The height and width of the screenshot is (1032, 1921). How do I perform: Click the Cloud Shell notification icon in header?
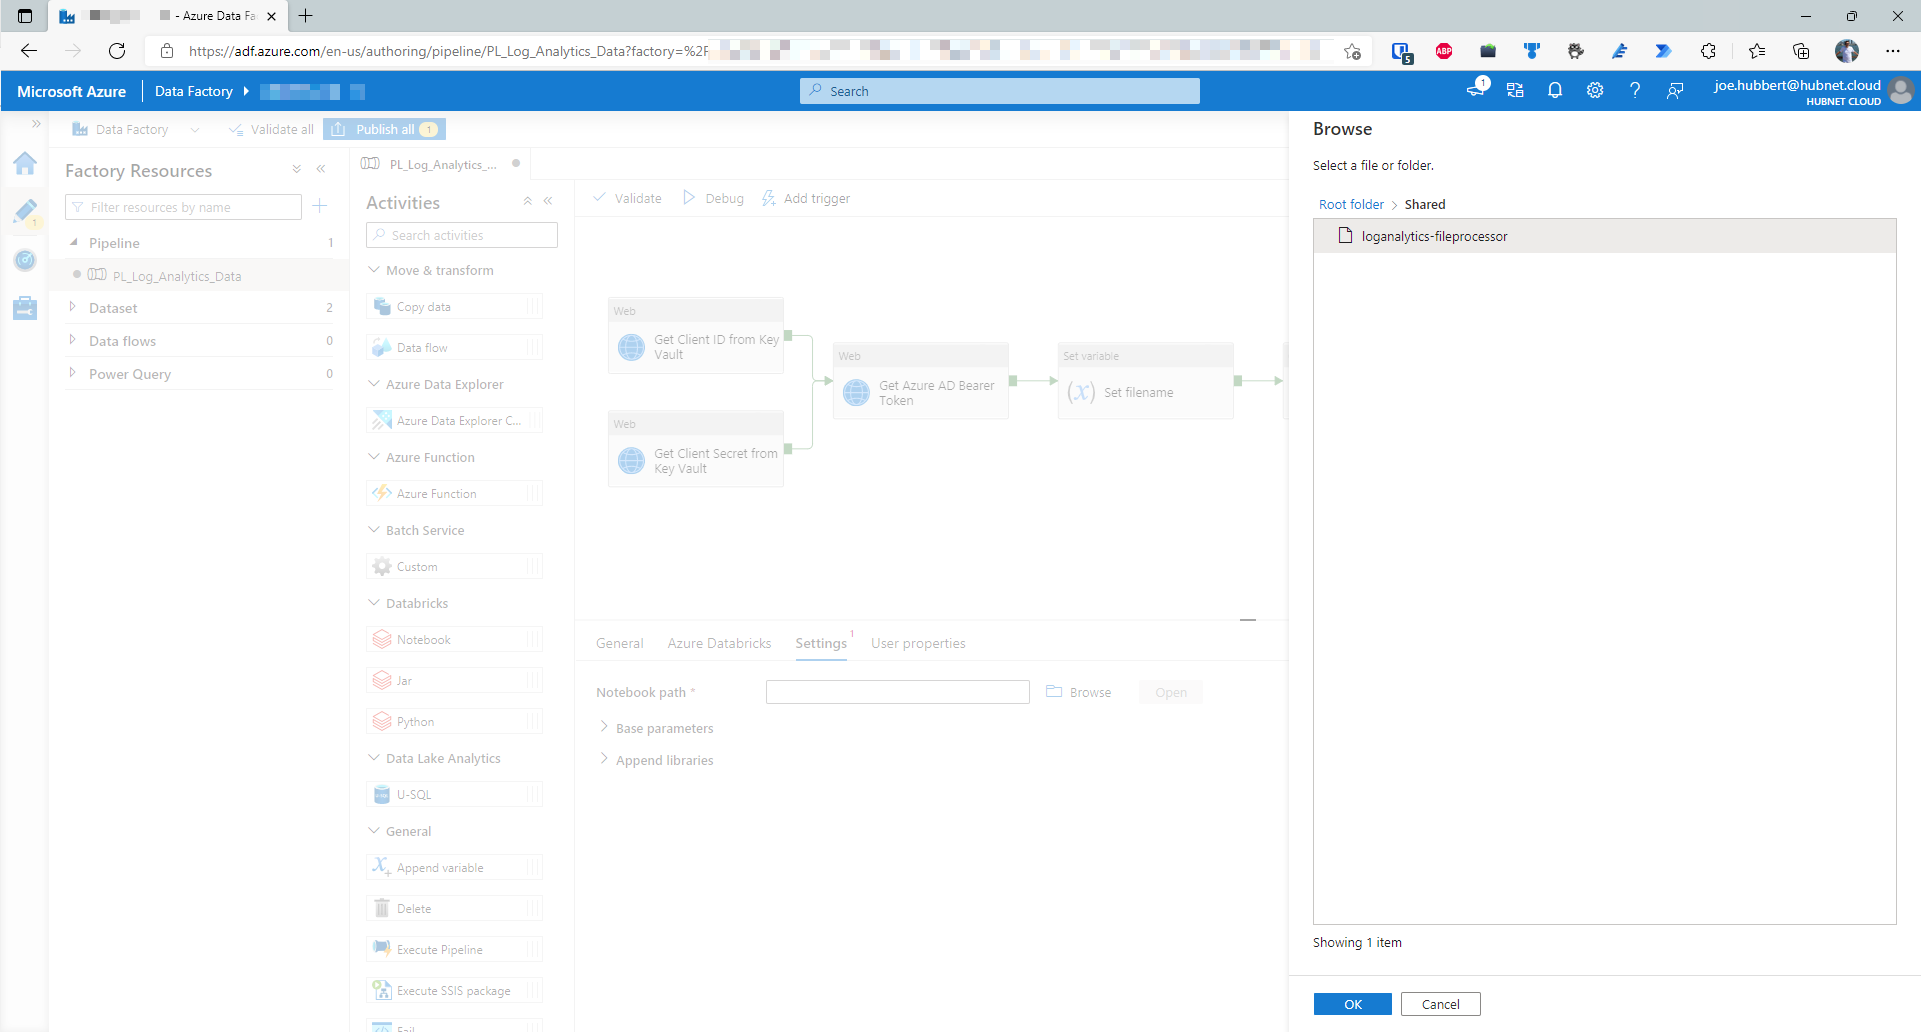tap(1476, 90)
